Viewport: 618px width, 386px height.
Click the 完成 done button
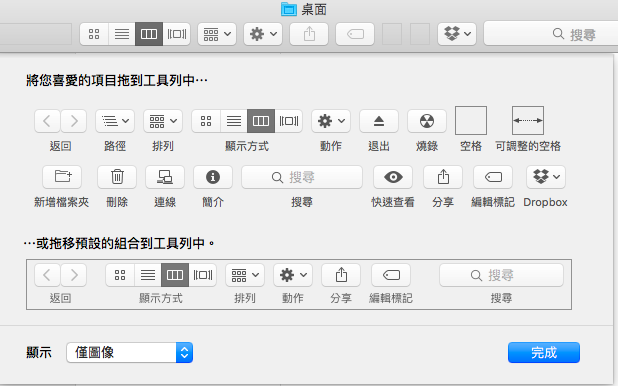click(544, 352)
